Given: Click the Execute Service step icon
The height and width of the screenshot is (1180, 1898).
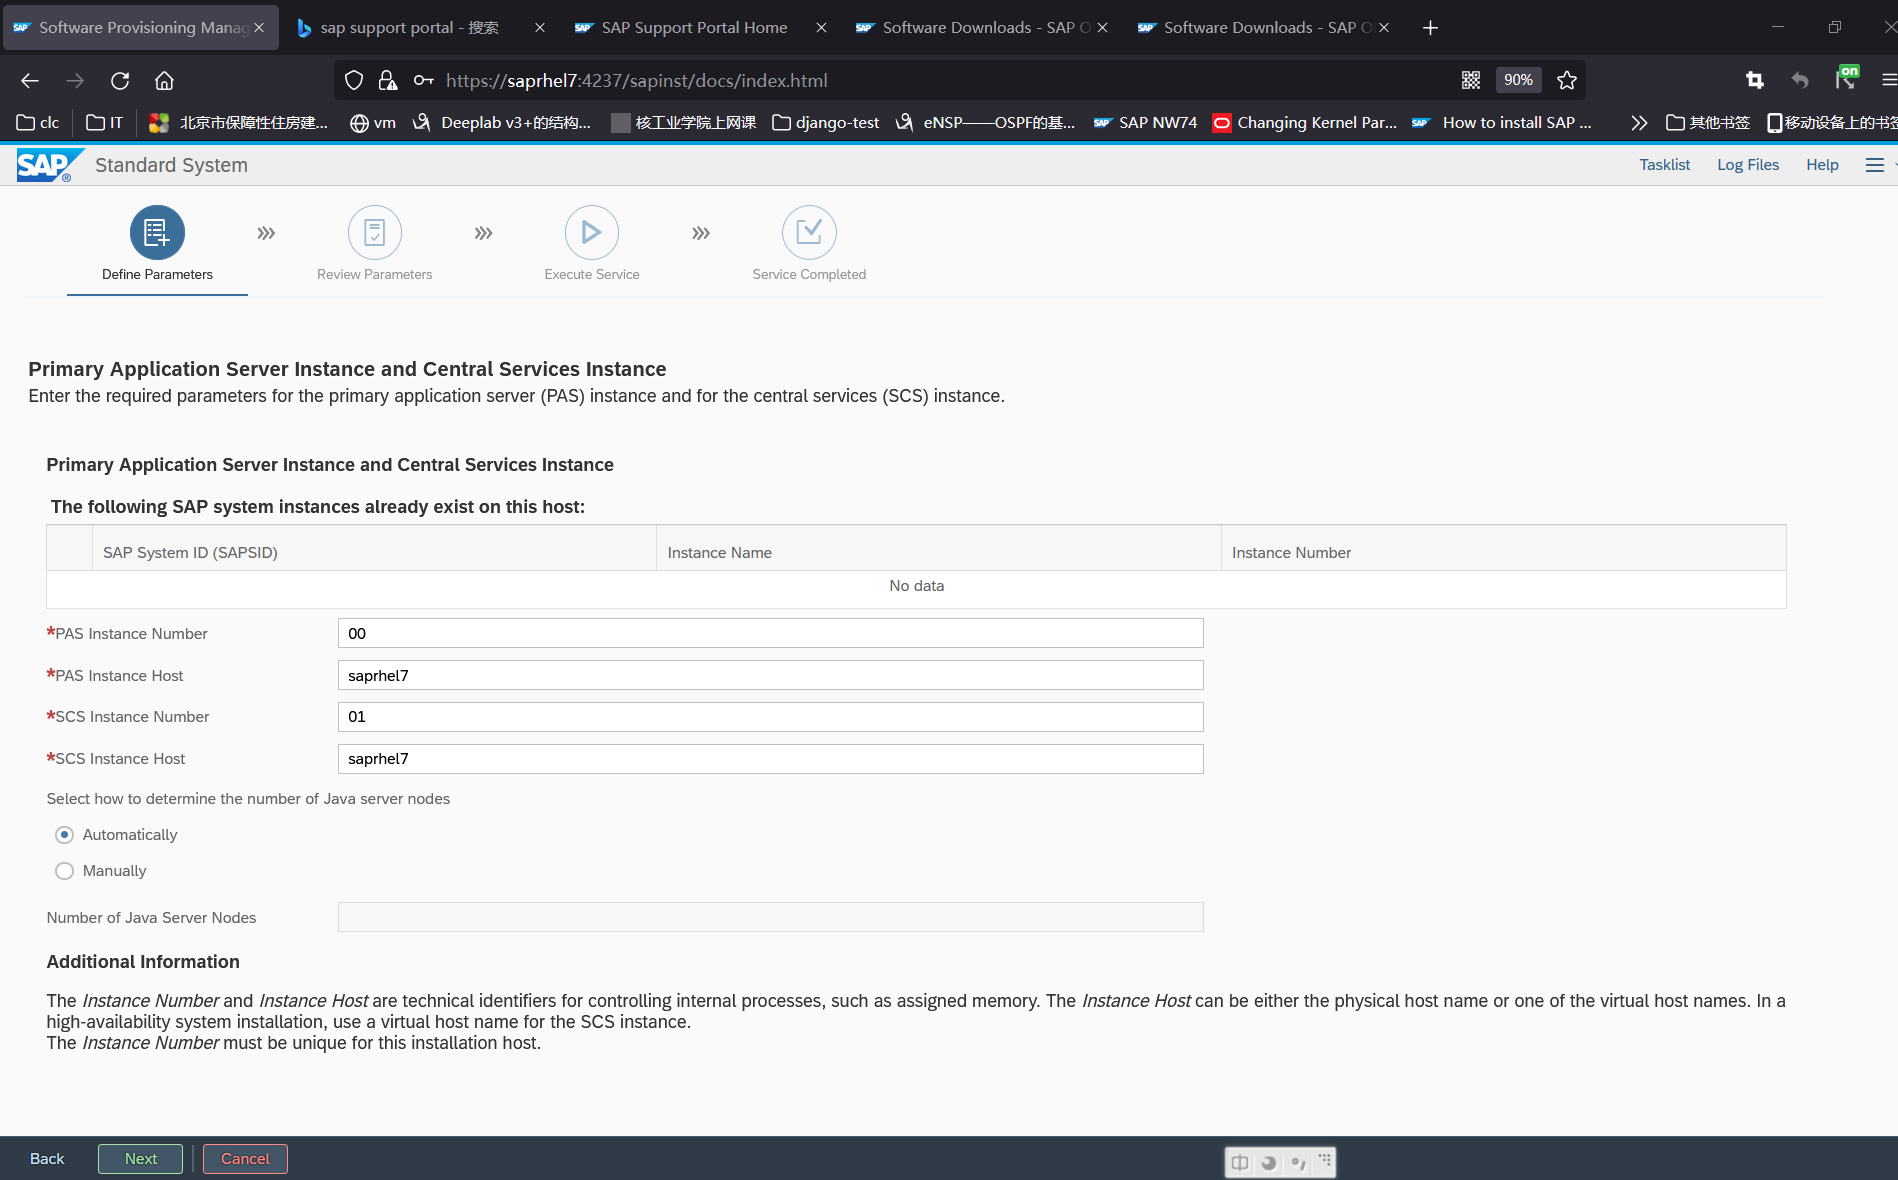Looking at the screenshot, I should [x=592, y=232].
